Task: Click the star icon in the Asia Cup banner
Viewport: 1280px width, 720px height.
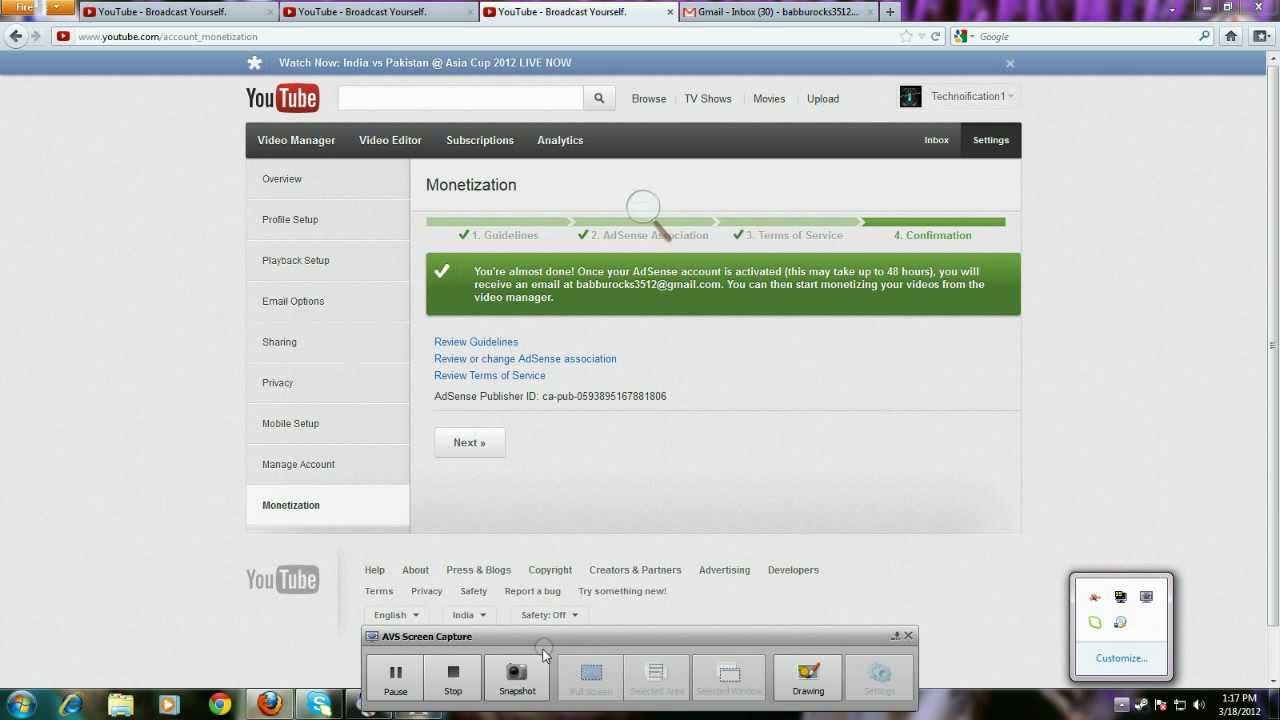Action: tap(255, 63)
